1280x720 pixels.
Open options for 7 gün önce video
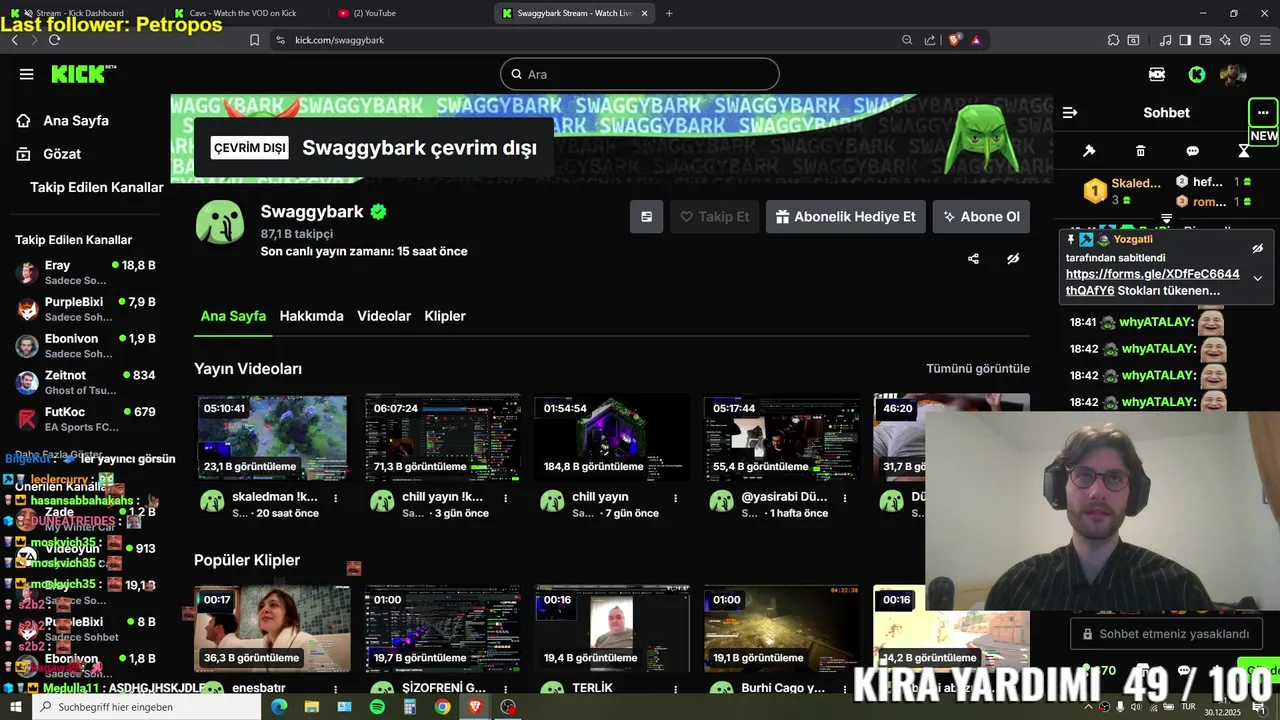675,497
